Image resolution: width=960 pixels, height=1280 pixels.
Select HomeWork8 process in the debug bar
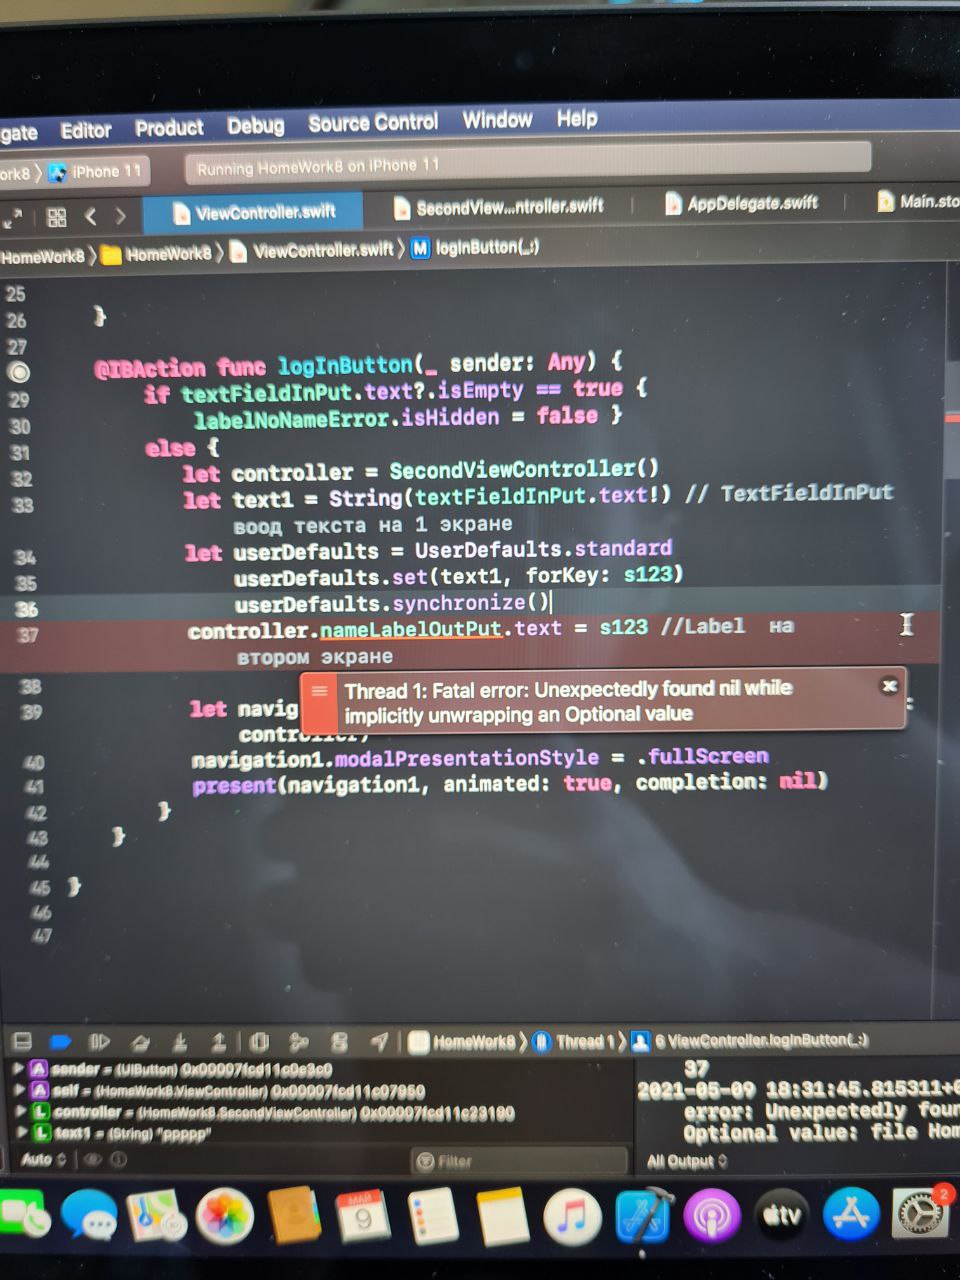point(463,1042)
